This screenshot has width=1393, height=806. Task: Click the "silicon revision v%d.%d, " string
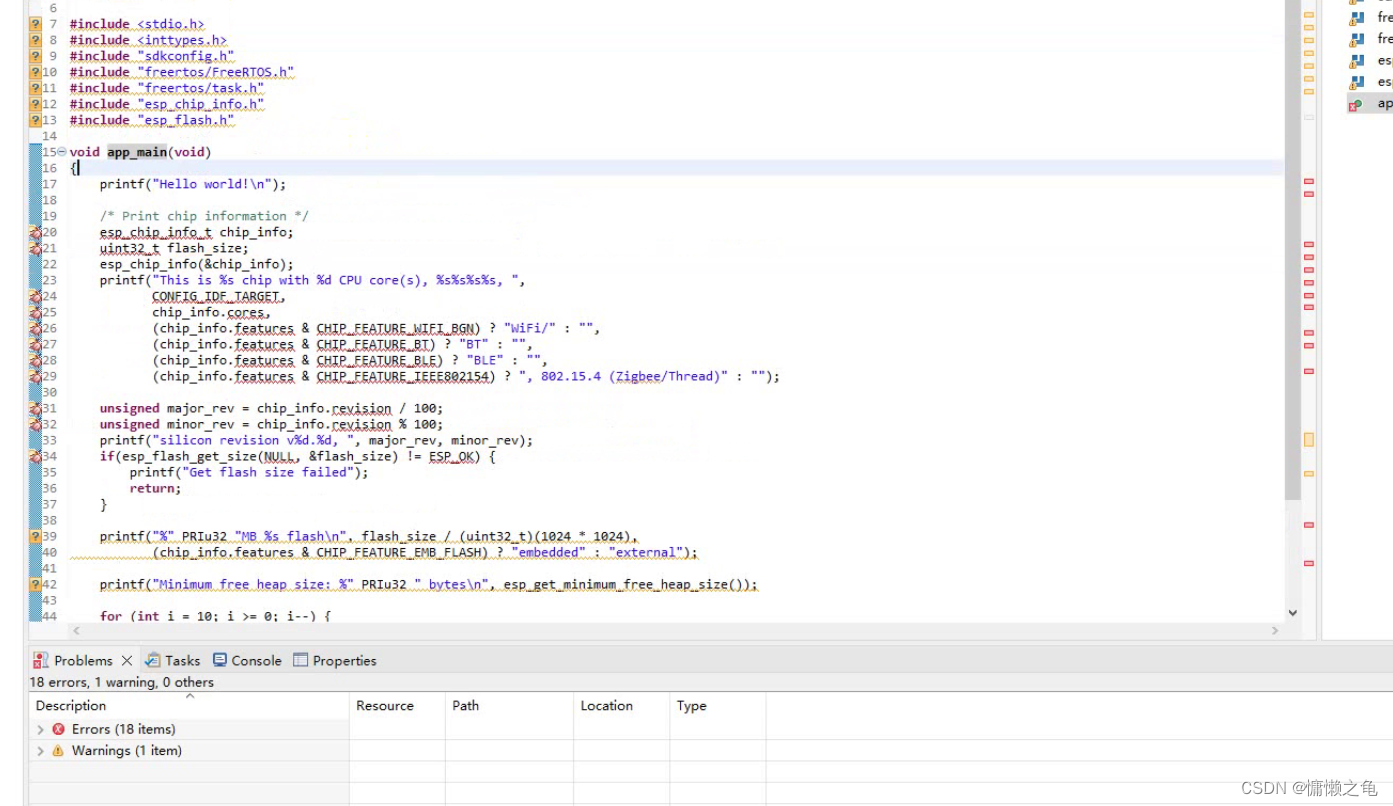tap(253, 440)
